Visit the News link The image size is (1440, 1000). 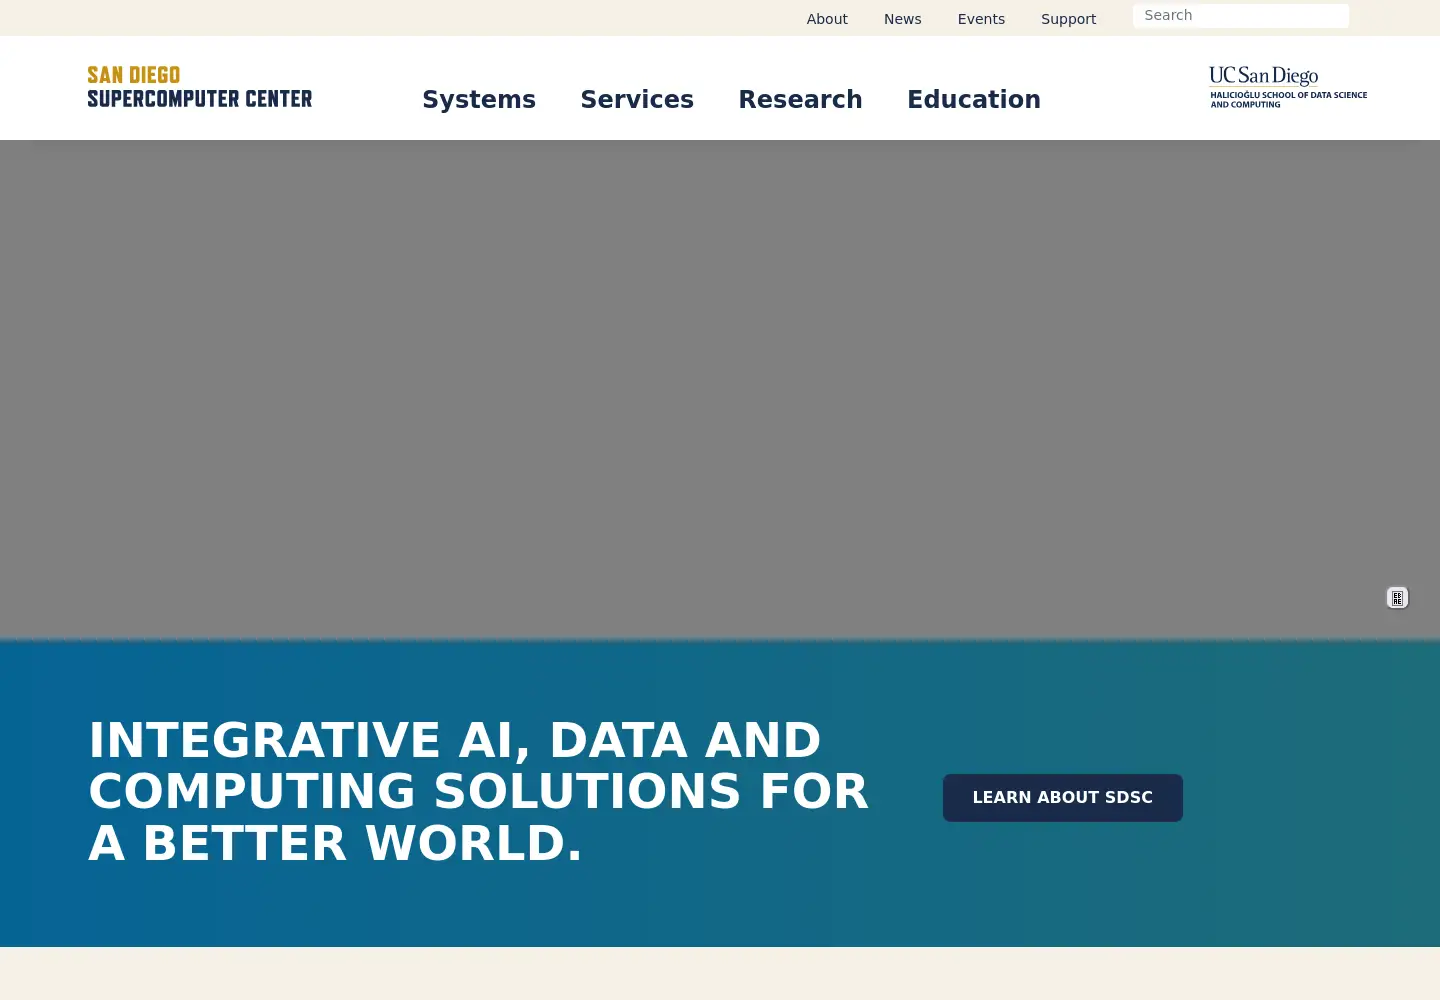903,19
